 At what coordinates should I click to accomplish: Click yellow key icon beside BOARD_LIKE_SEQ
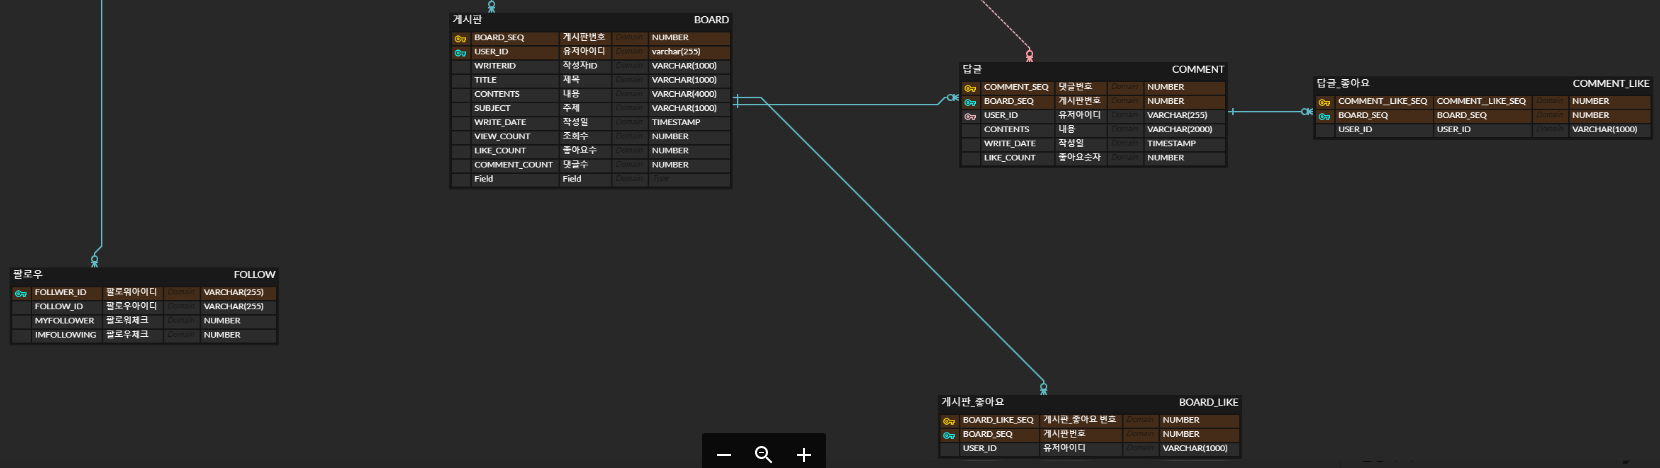point(949,421)
